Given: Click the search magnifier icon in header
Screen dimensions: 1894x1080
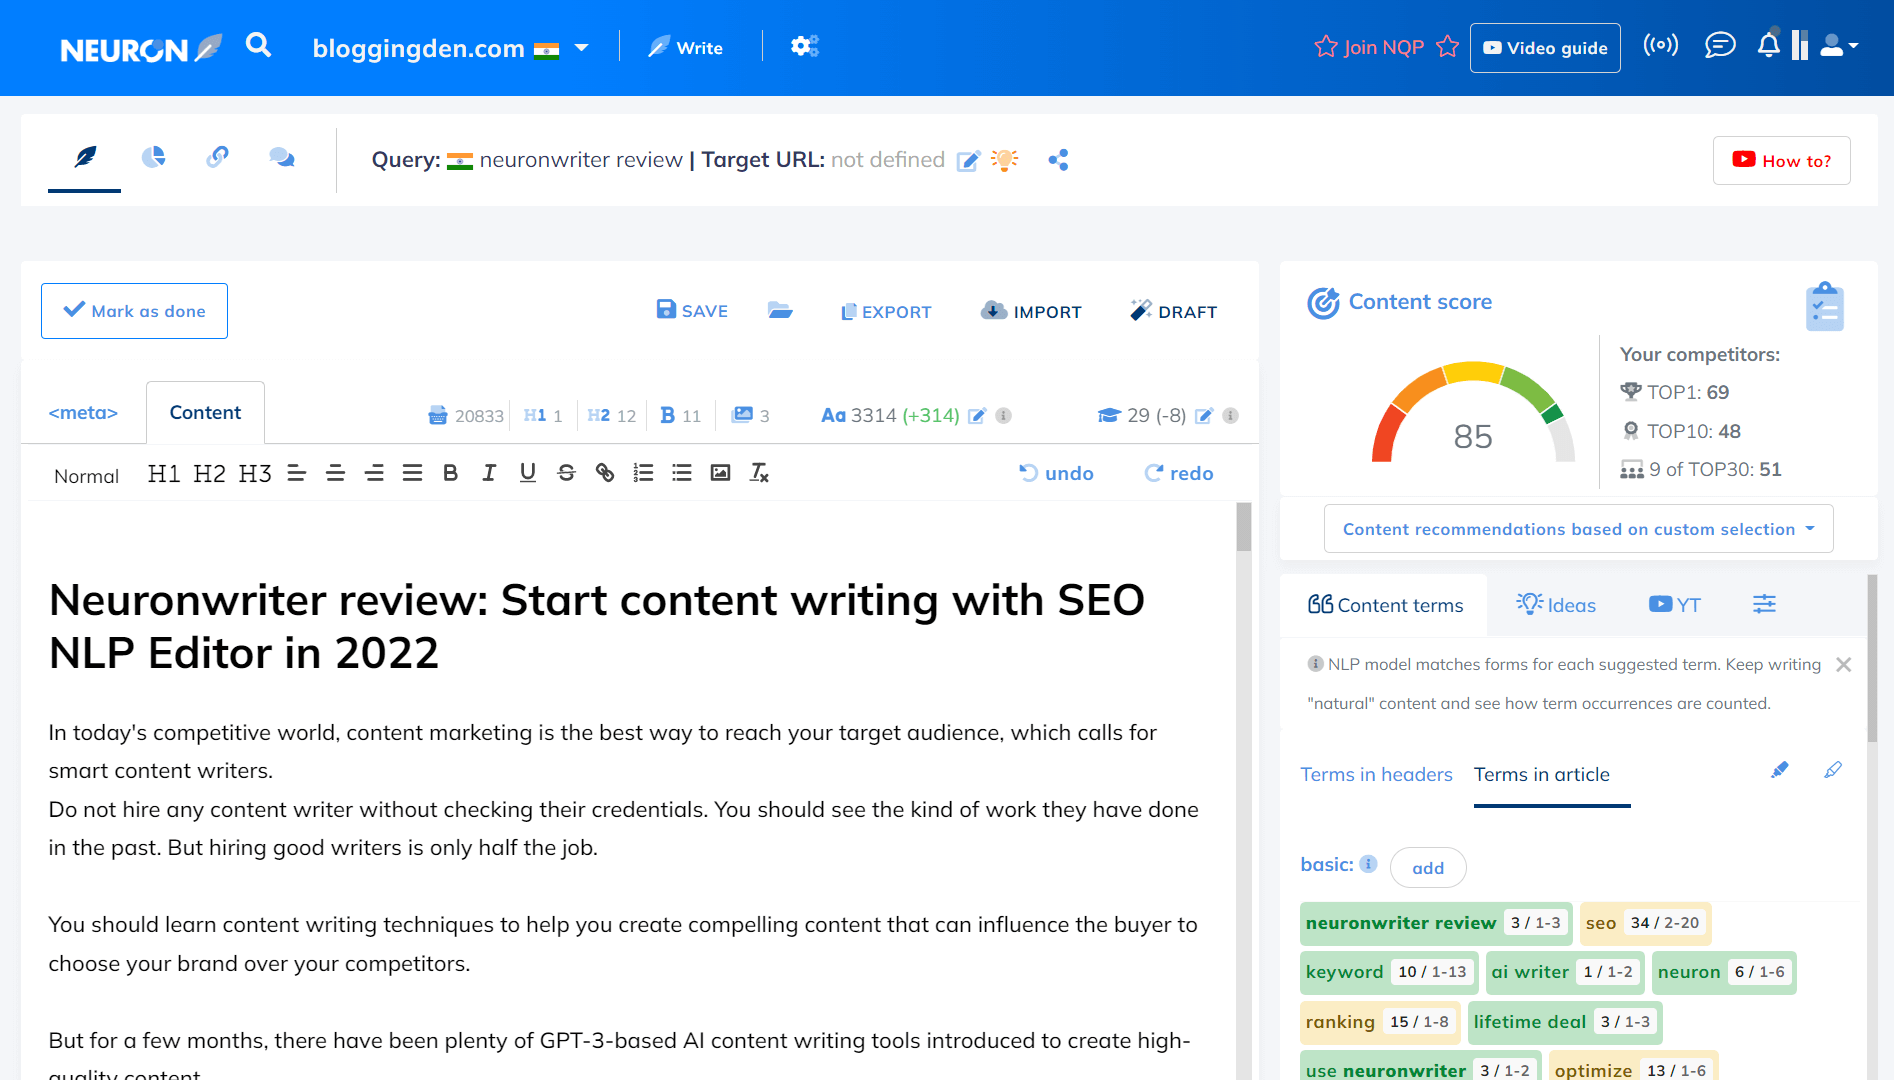Looking at the screenshot, I should [x=258, y=45].
